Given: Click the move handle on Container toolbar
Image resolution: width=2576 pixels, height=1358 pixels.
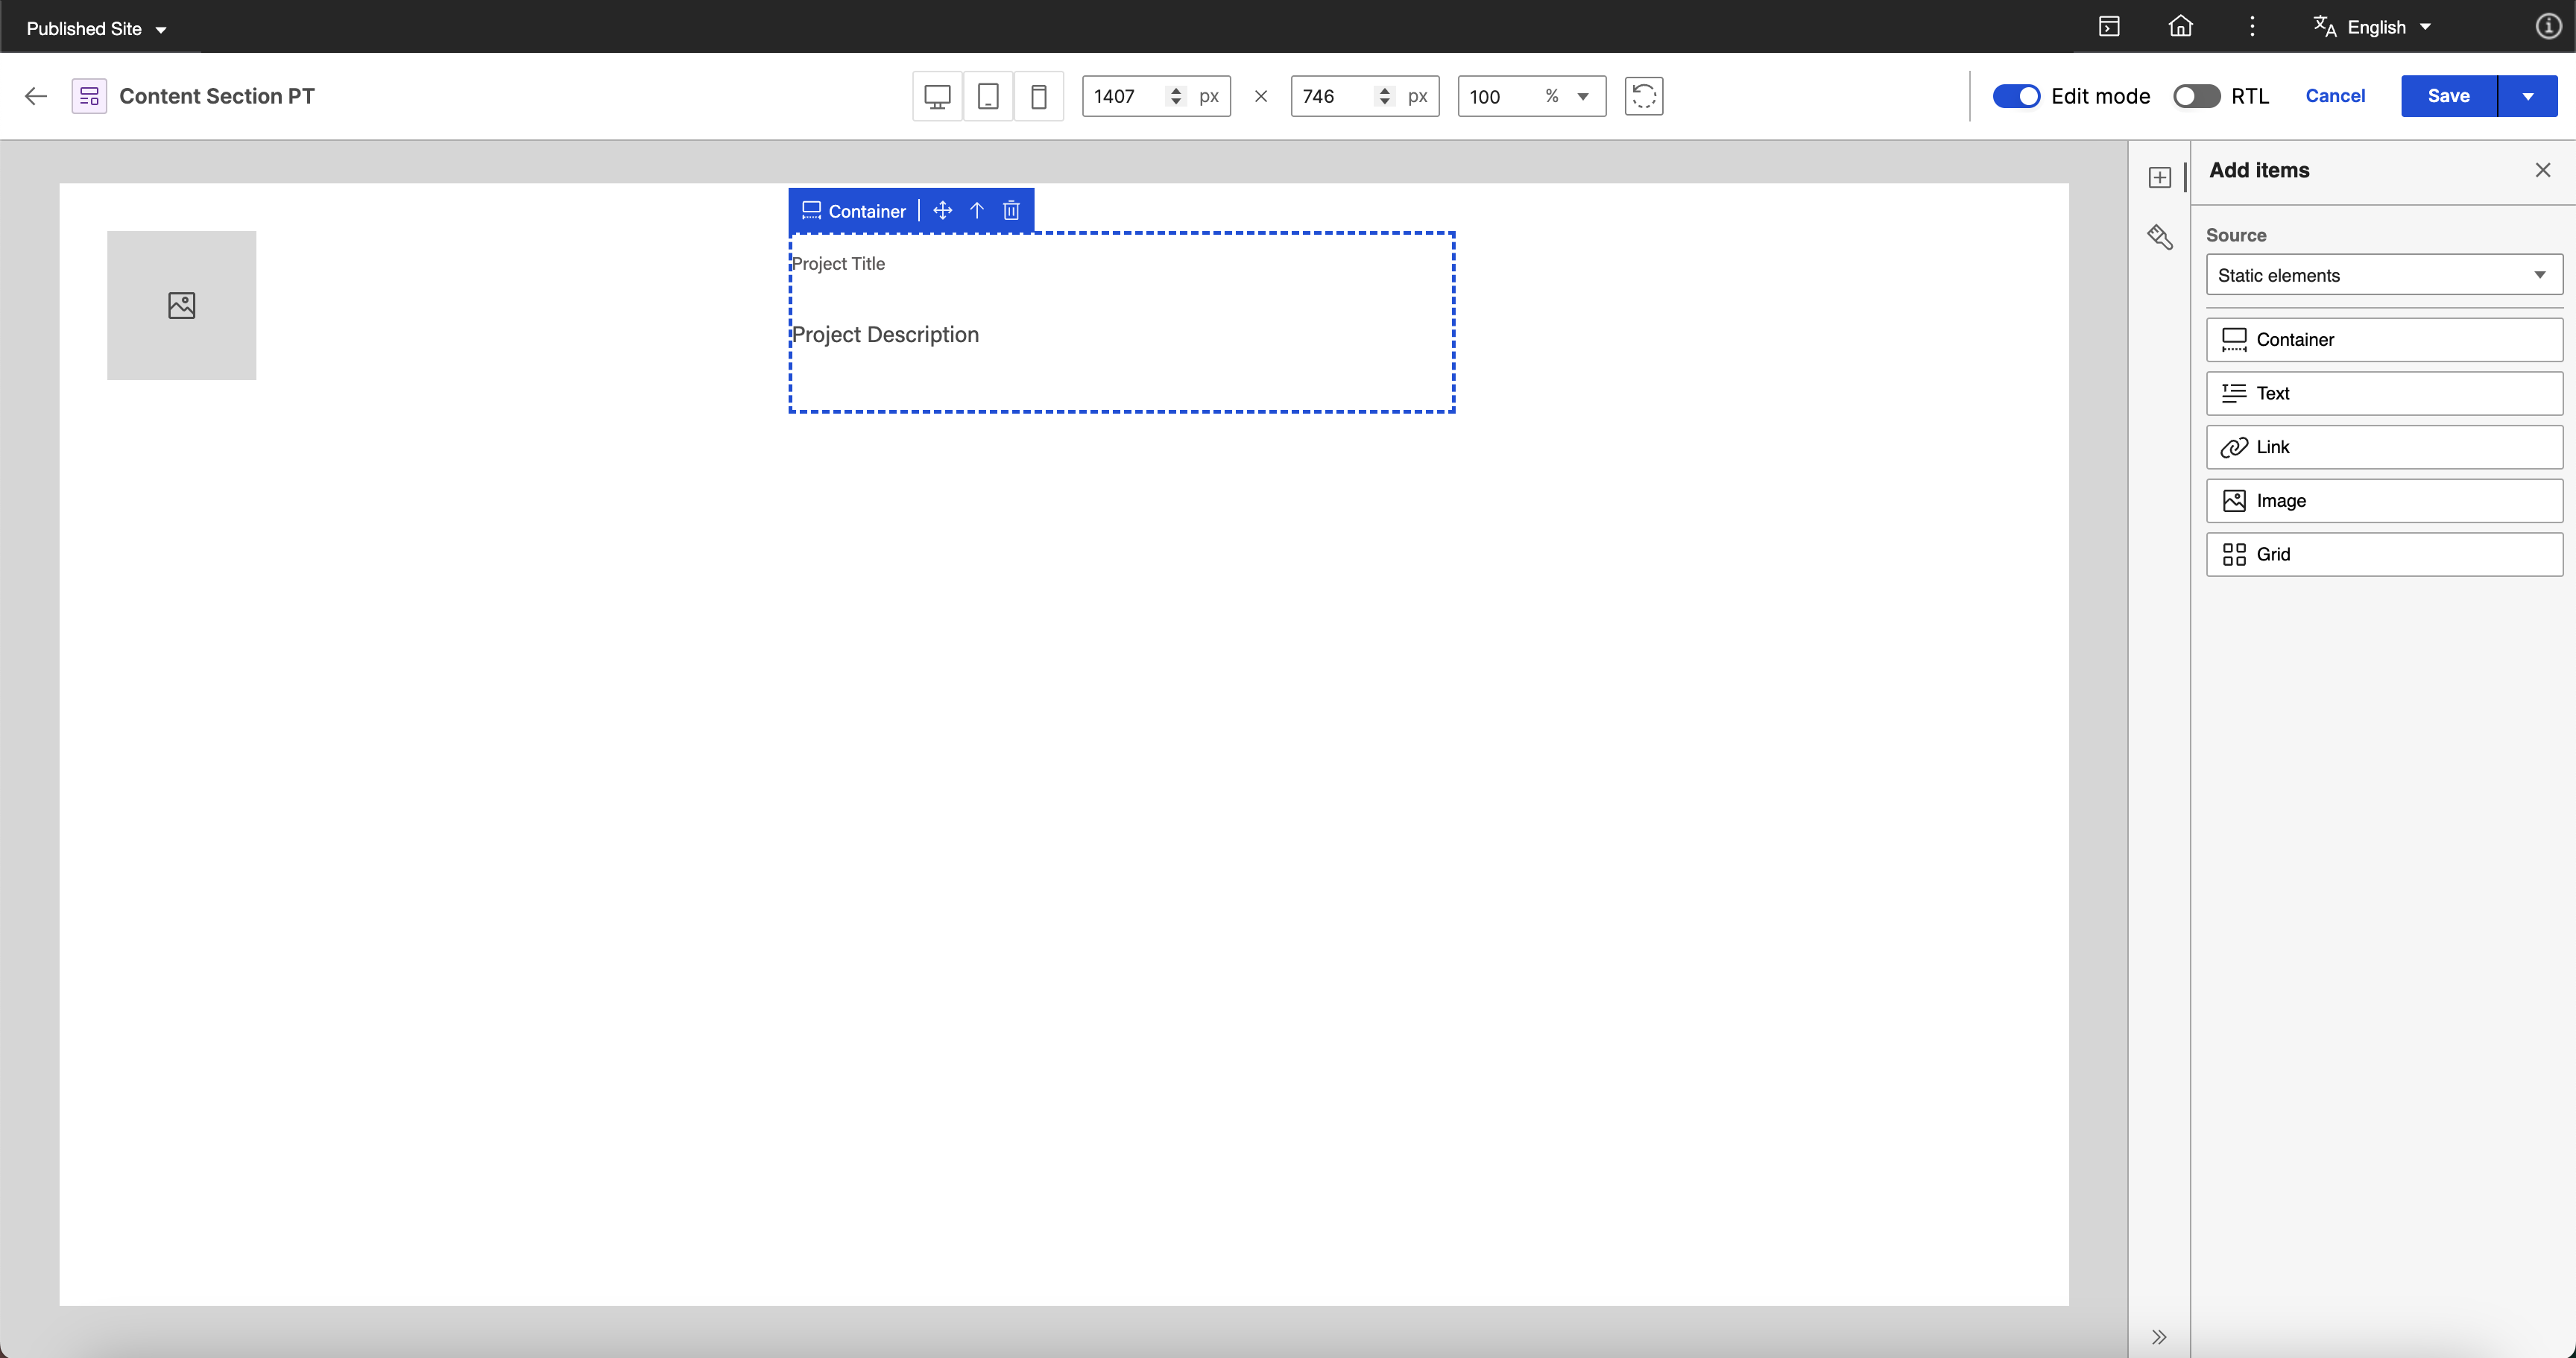Looking at the screenshot, I should point(942,210).
